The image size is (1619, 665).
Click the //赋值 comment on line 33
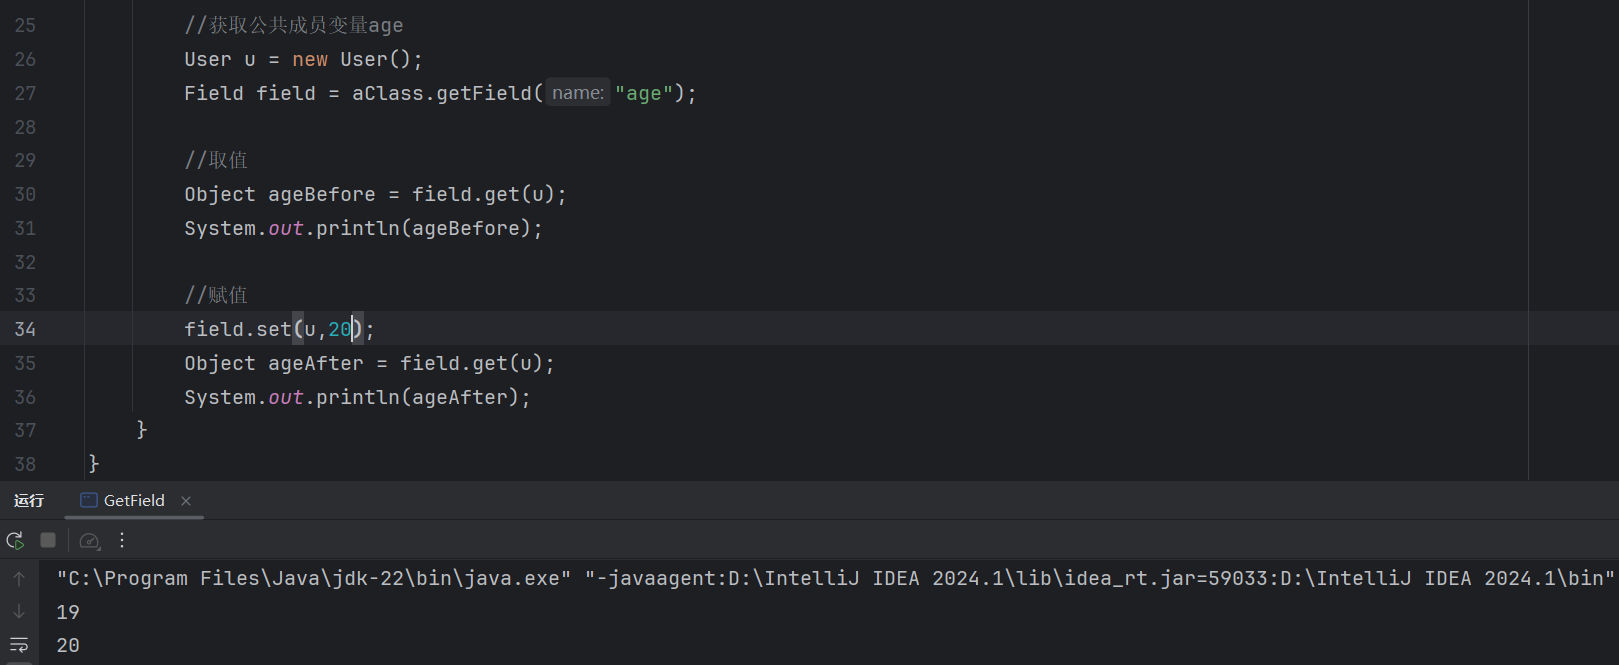tap(216, 295)
